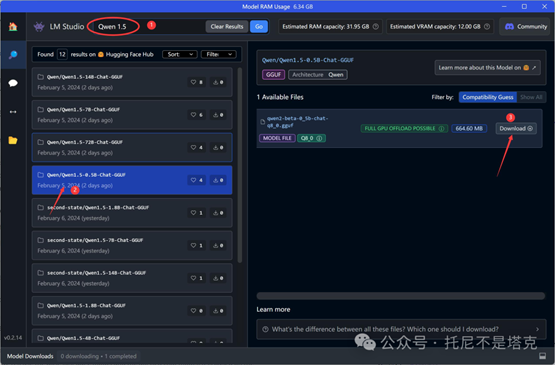Select the Qwen/Qwen1.5-4B-Chat-GGUF result
Viewport: 555px width, 365px height.
(132, 336)
